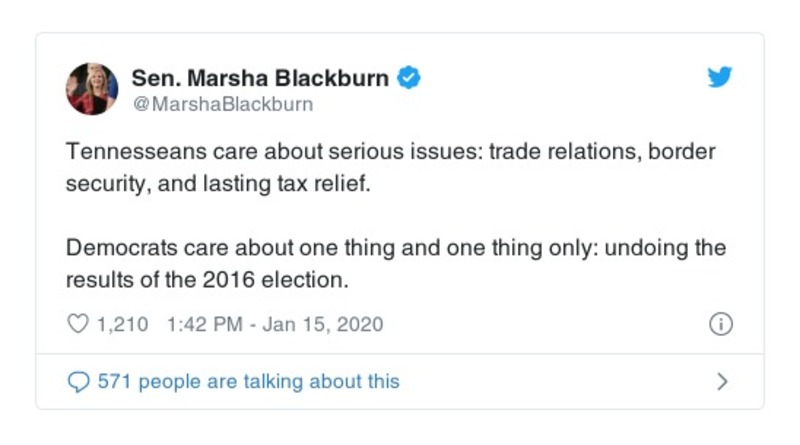Open the @MarshaBlackburn handle link
This screenshot has height=445, width=800.
222,104
